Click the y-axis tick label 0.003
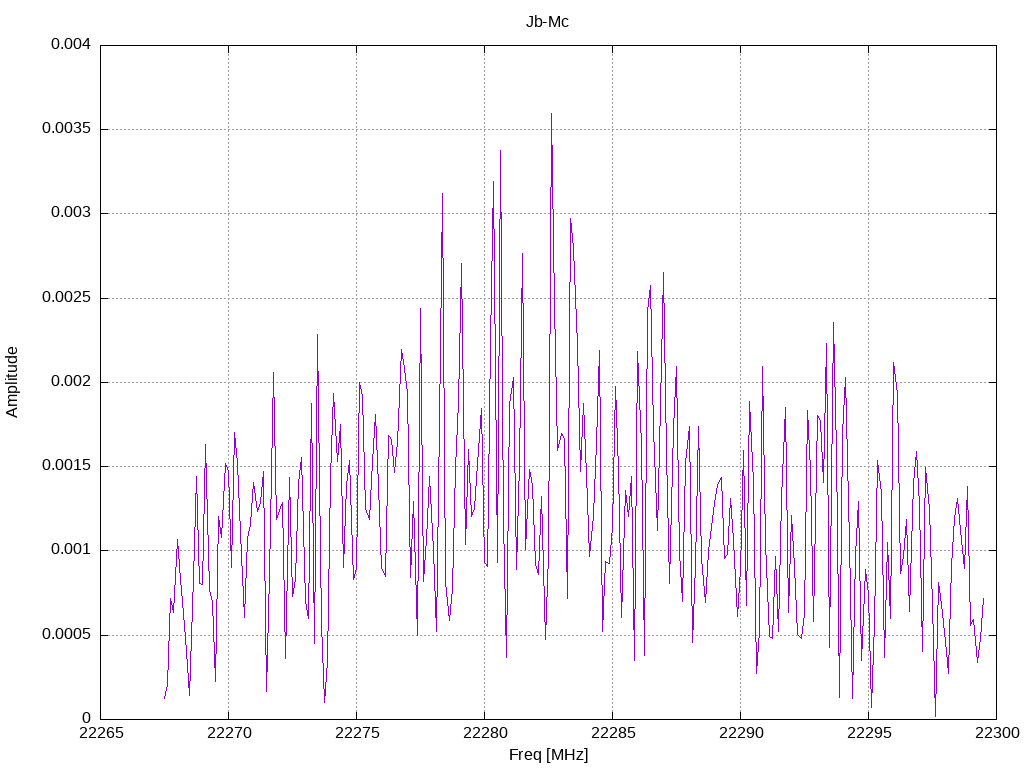1024x768 pixels. pos(71,212)
